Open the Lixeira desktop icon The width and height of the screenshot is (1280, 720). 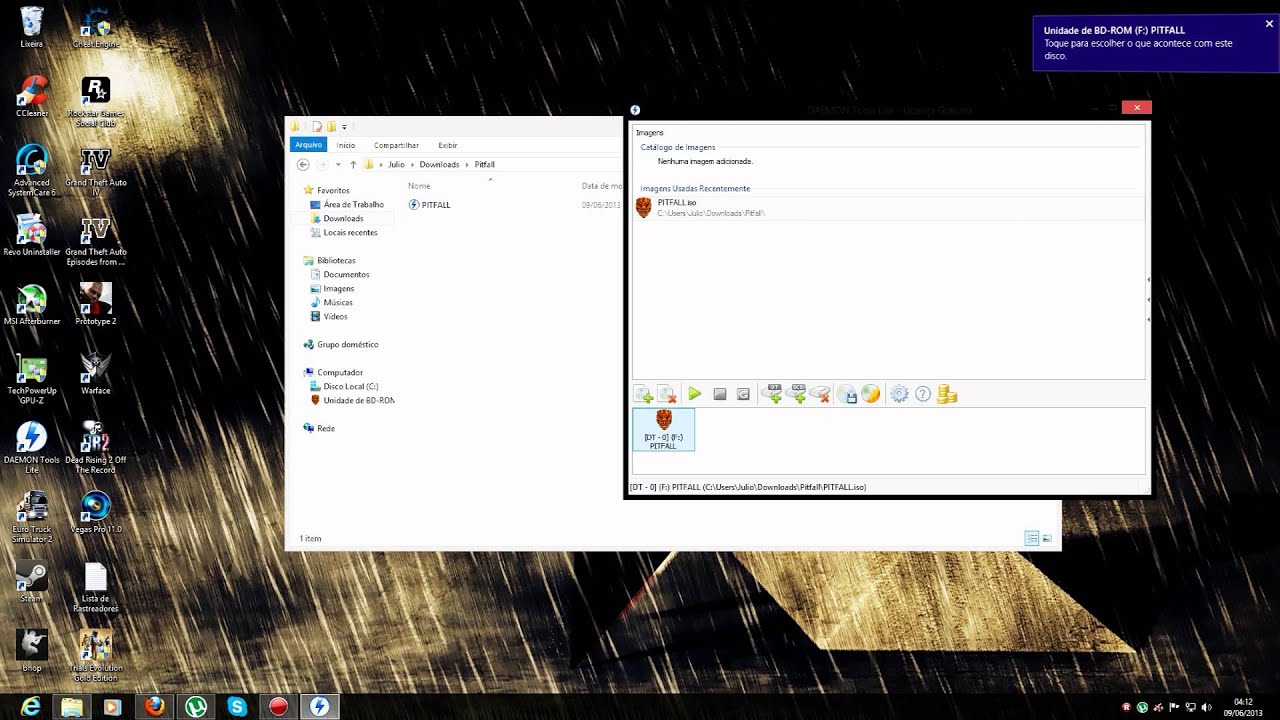(x=31, y=28)
